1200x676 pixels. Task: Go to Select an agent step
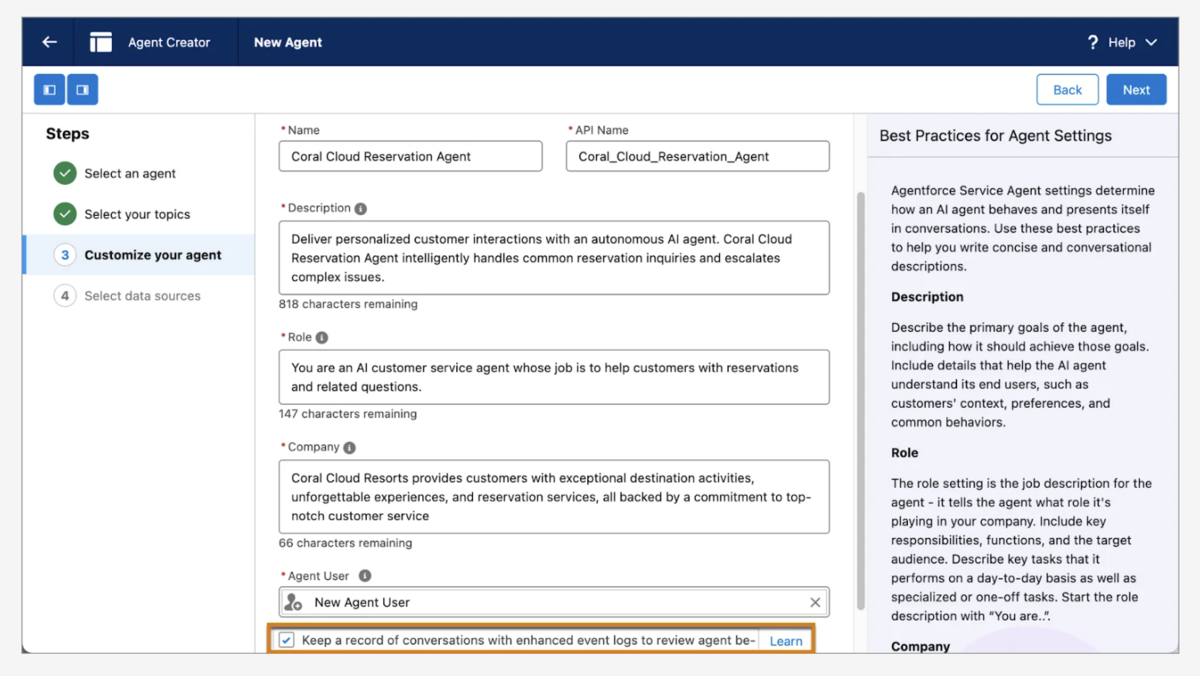(x=130, y=173)
